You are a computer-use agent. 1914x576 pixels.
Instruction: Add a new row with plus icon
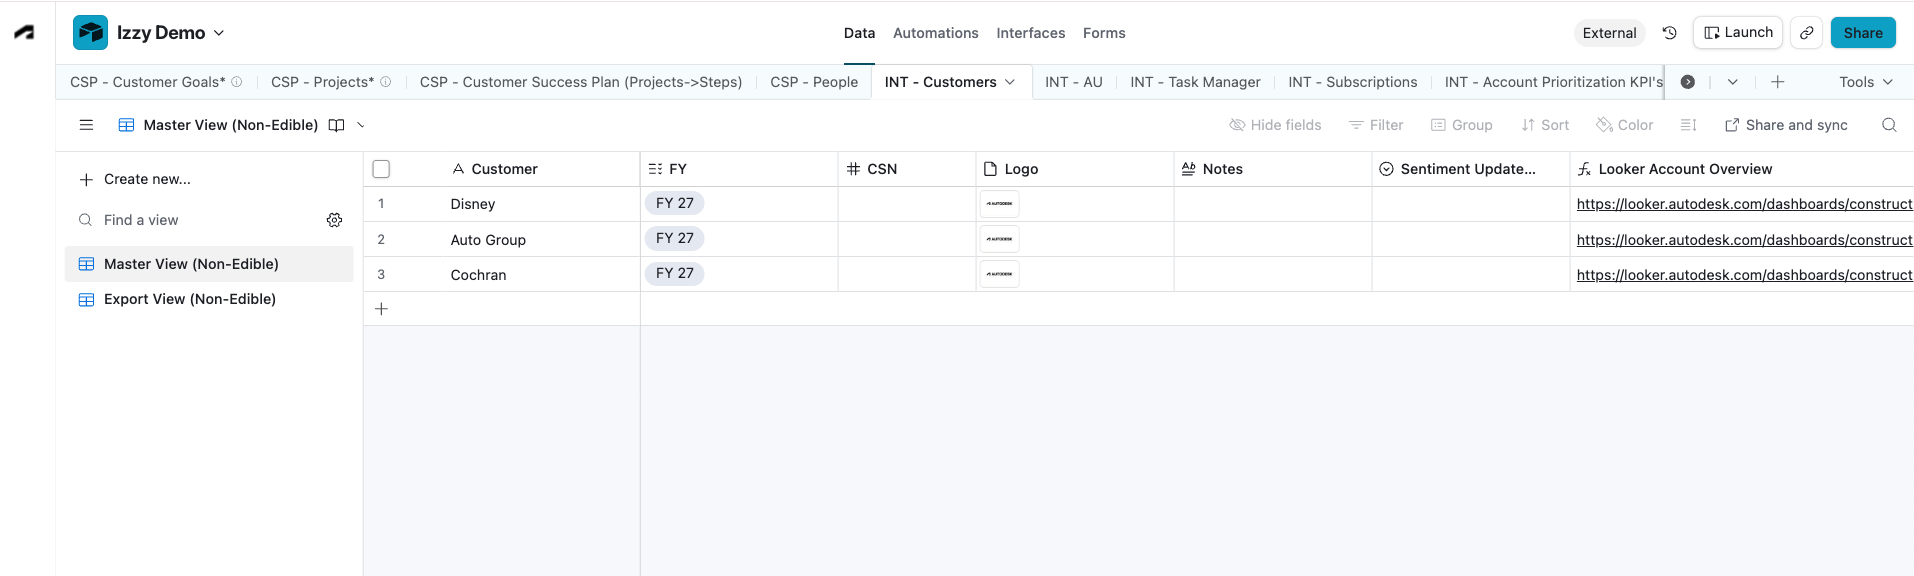[x=381, y=309]
